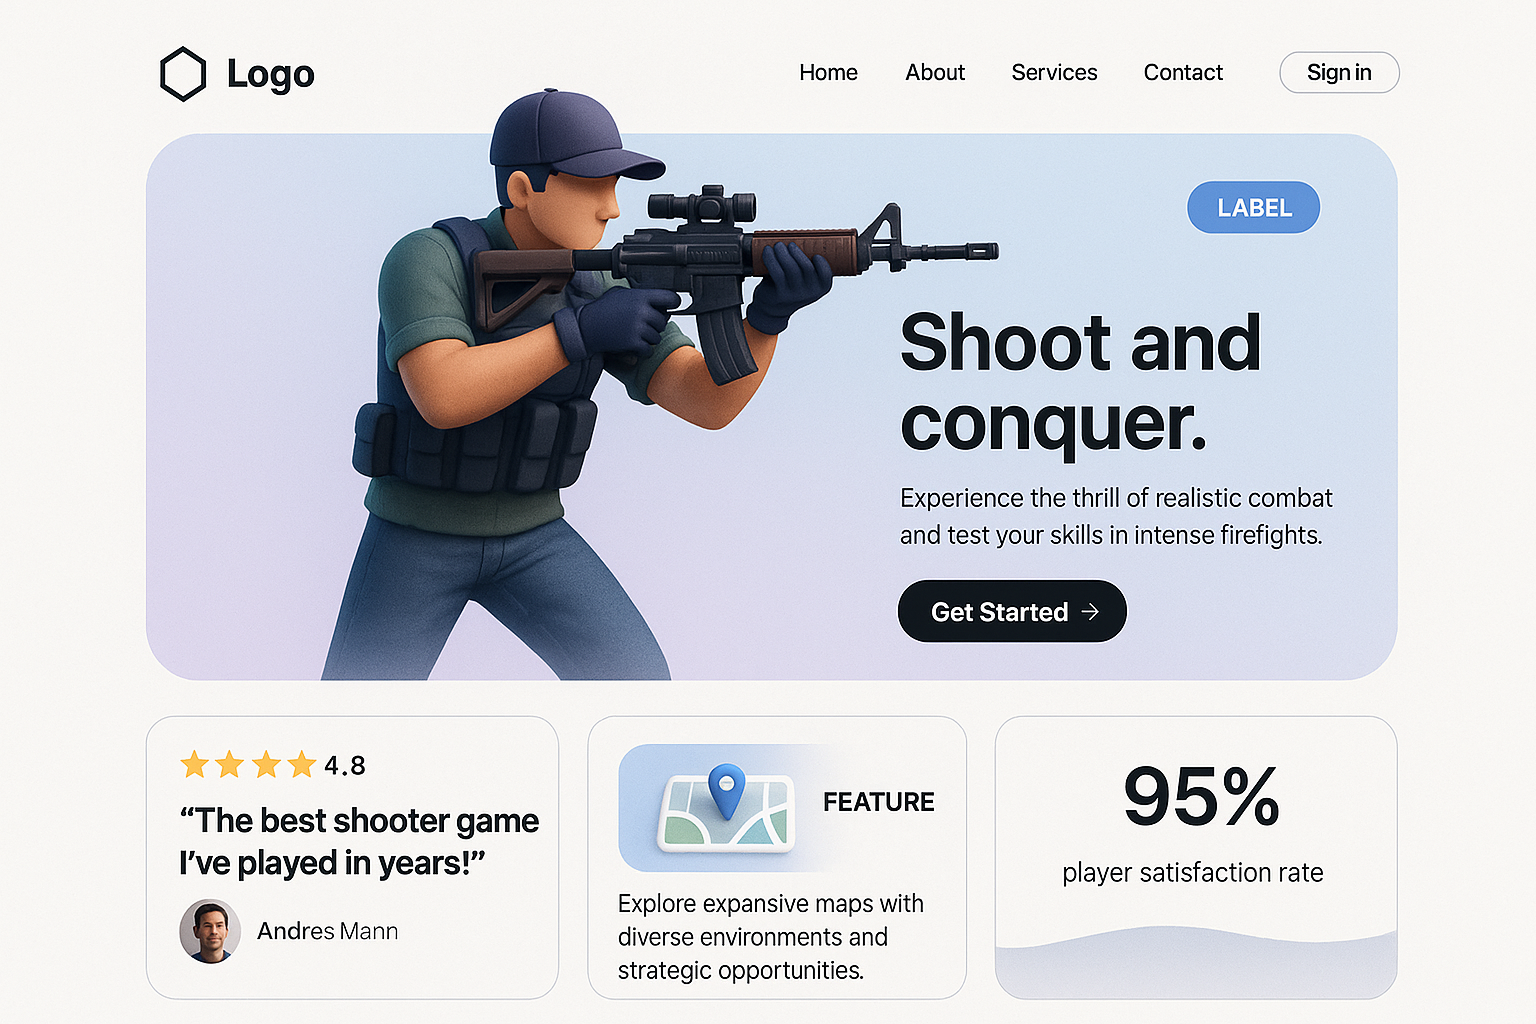
Task: Open the Services nav link
Action: pos(1054,72)
